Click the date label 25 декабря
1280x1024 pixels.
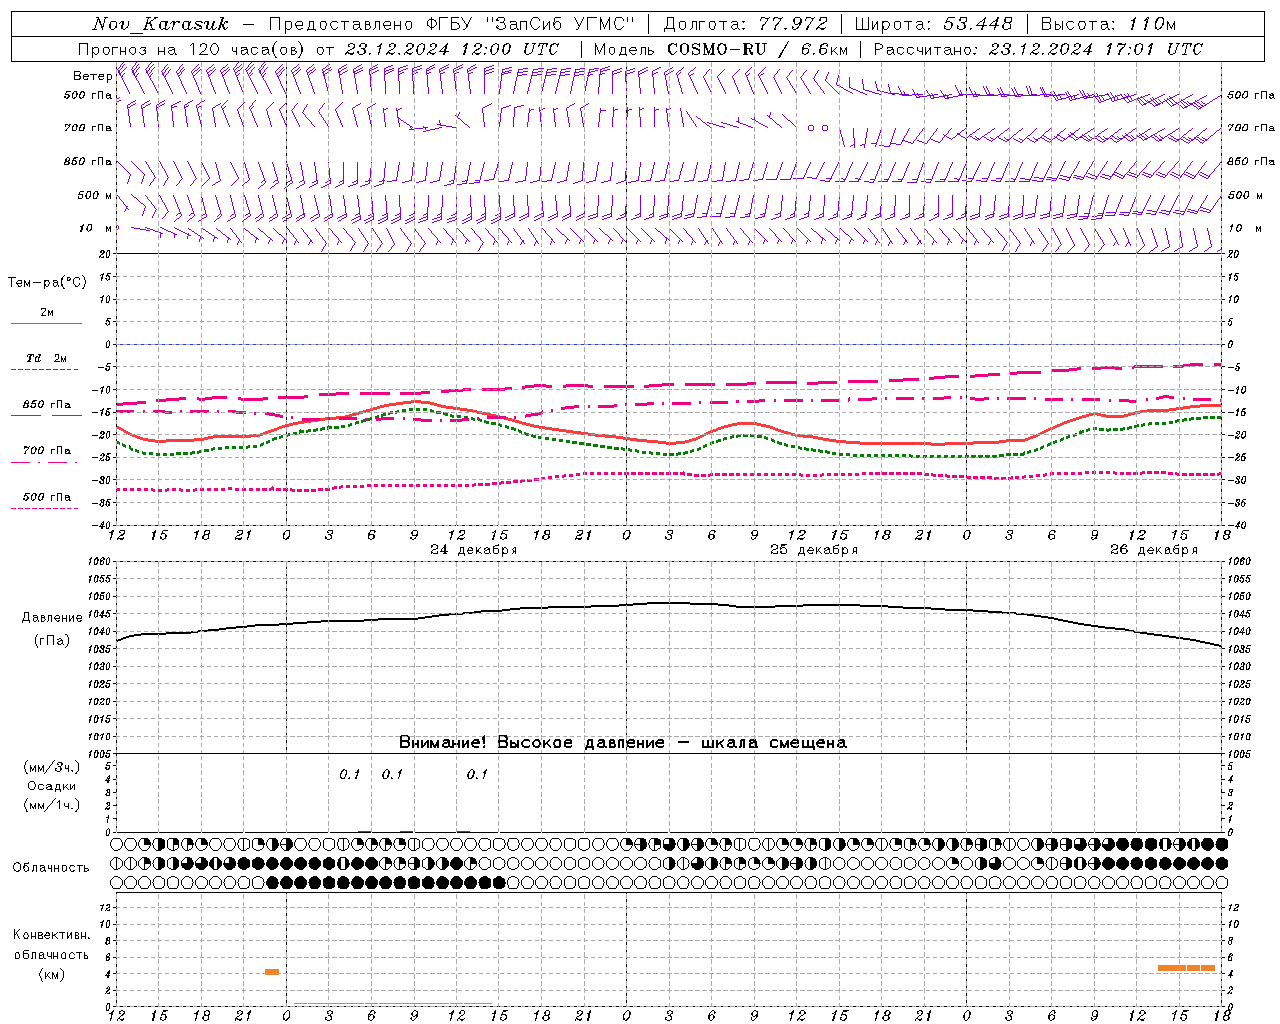[x=814, y=550]
